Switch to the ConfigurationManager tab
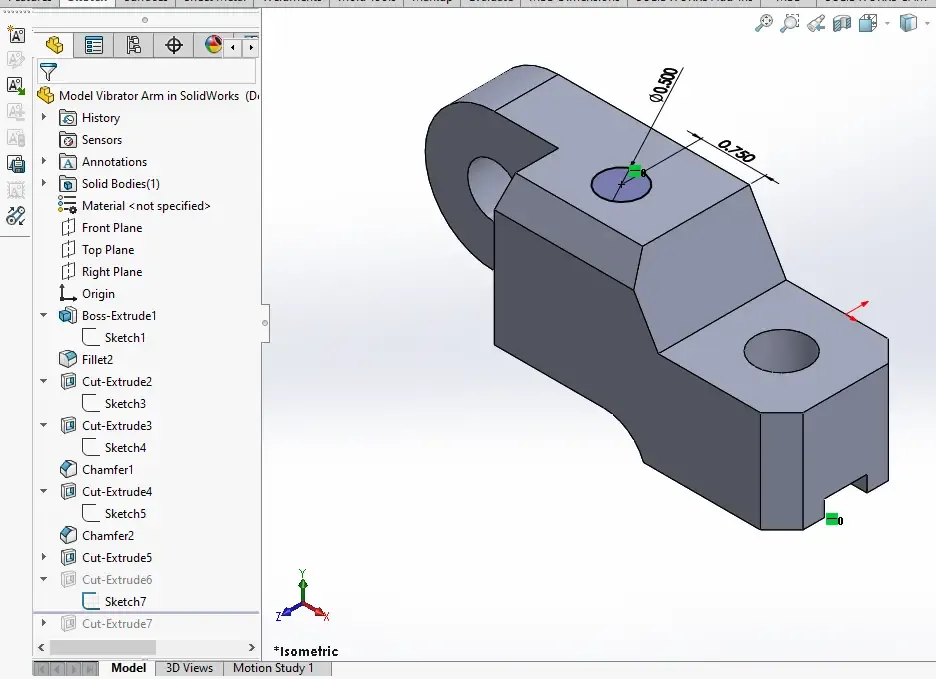Image resolution: width=936 pixels, height=679 pixels. (x=134, y=45)
